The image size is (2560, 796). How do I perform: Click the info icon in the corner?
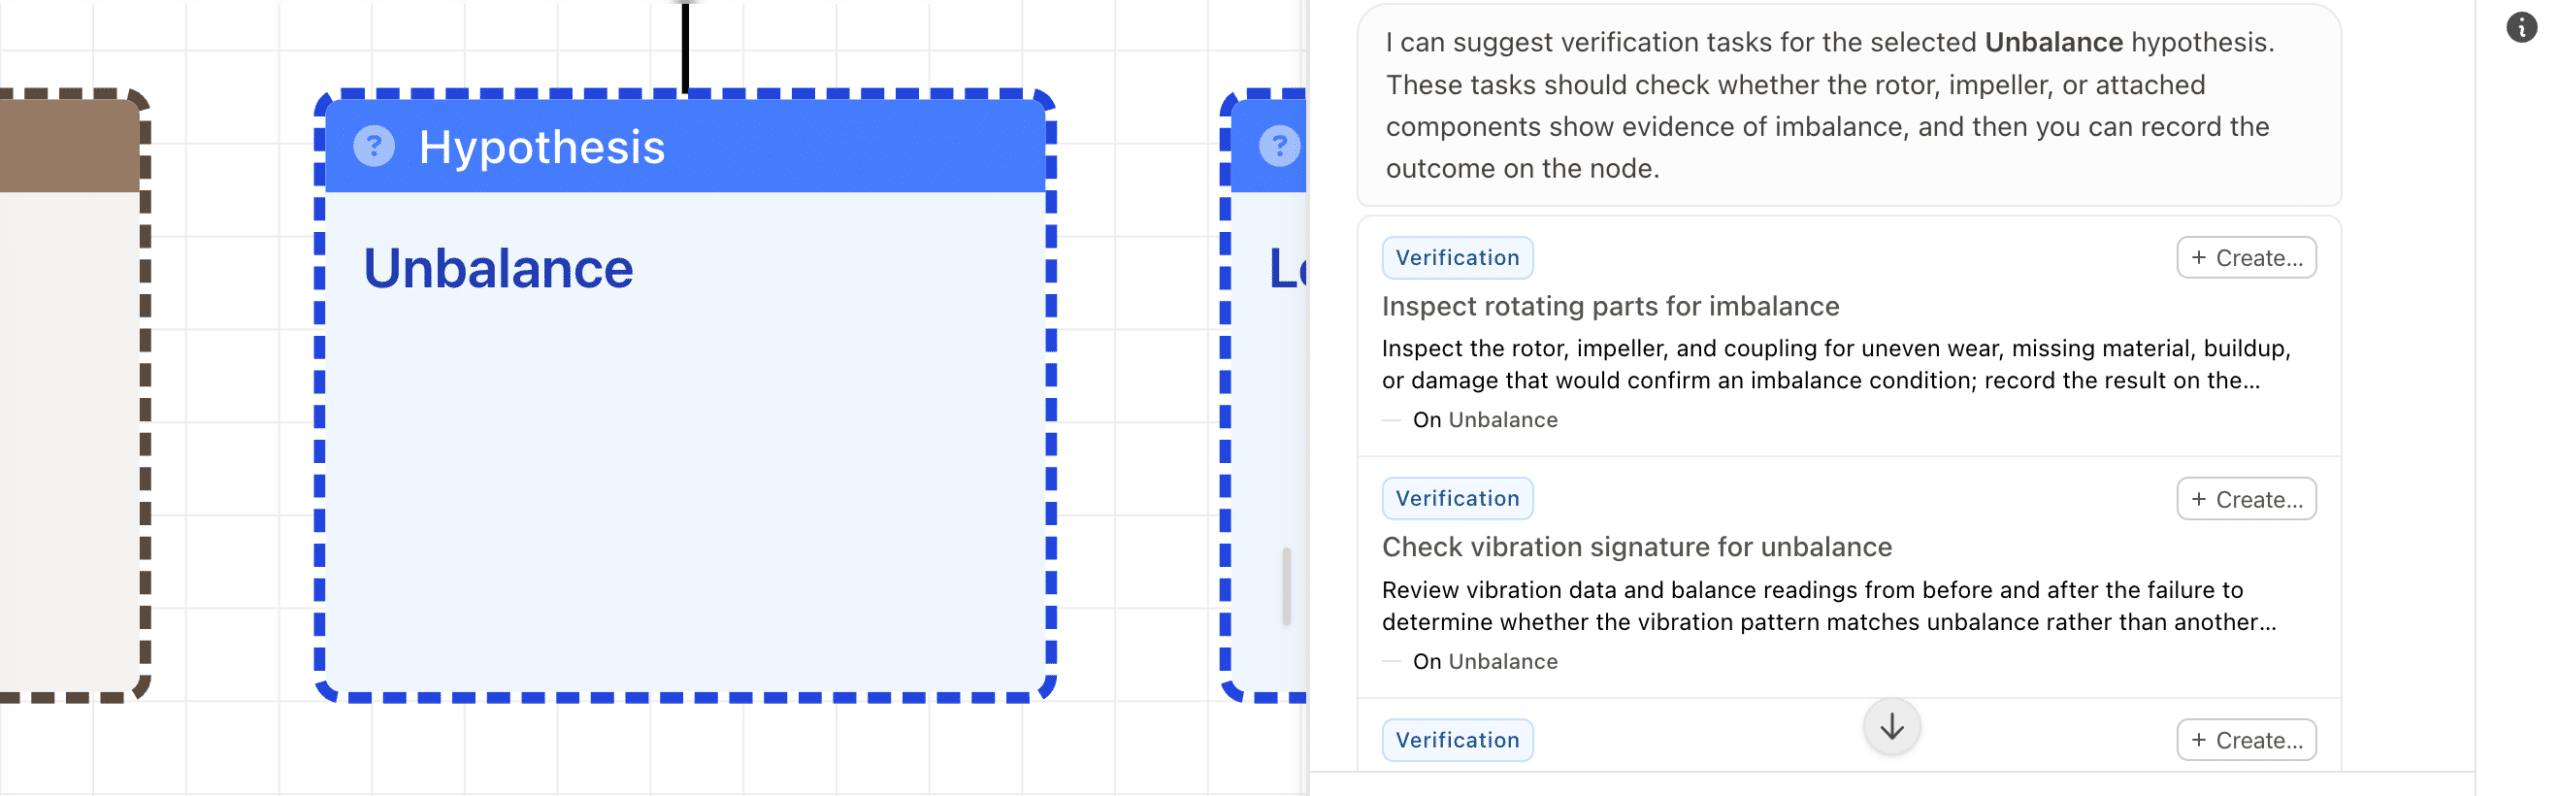2521,27
